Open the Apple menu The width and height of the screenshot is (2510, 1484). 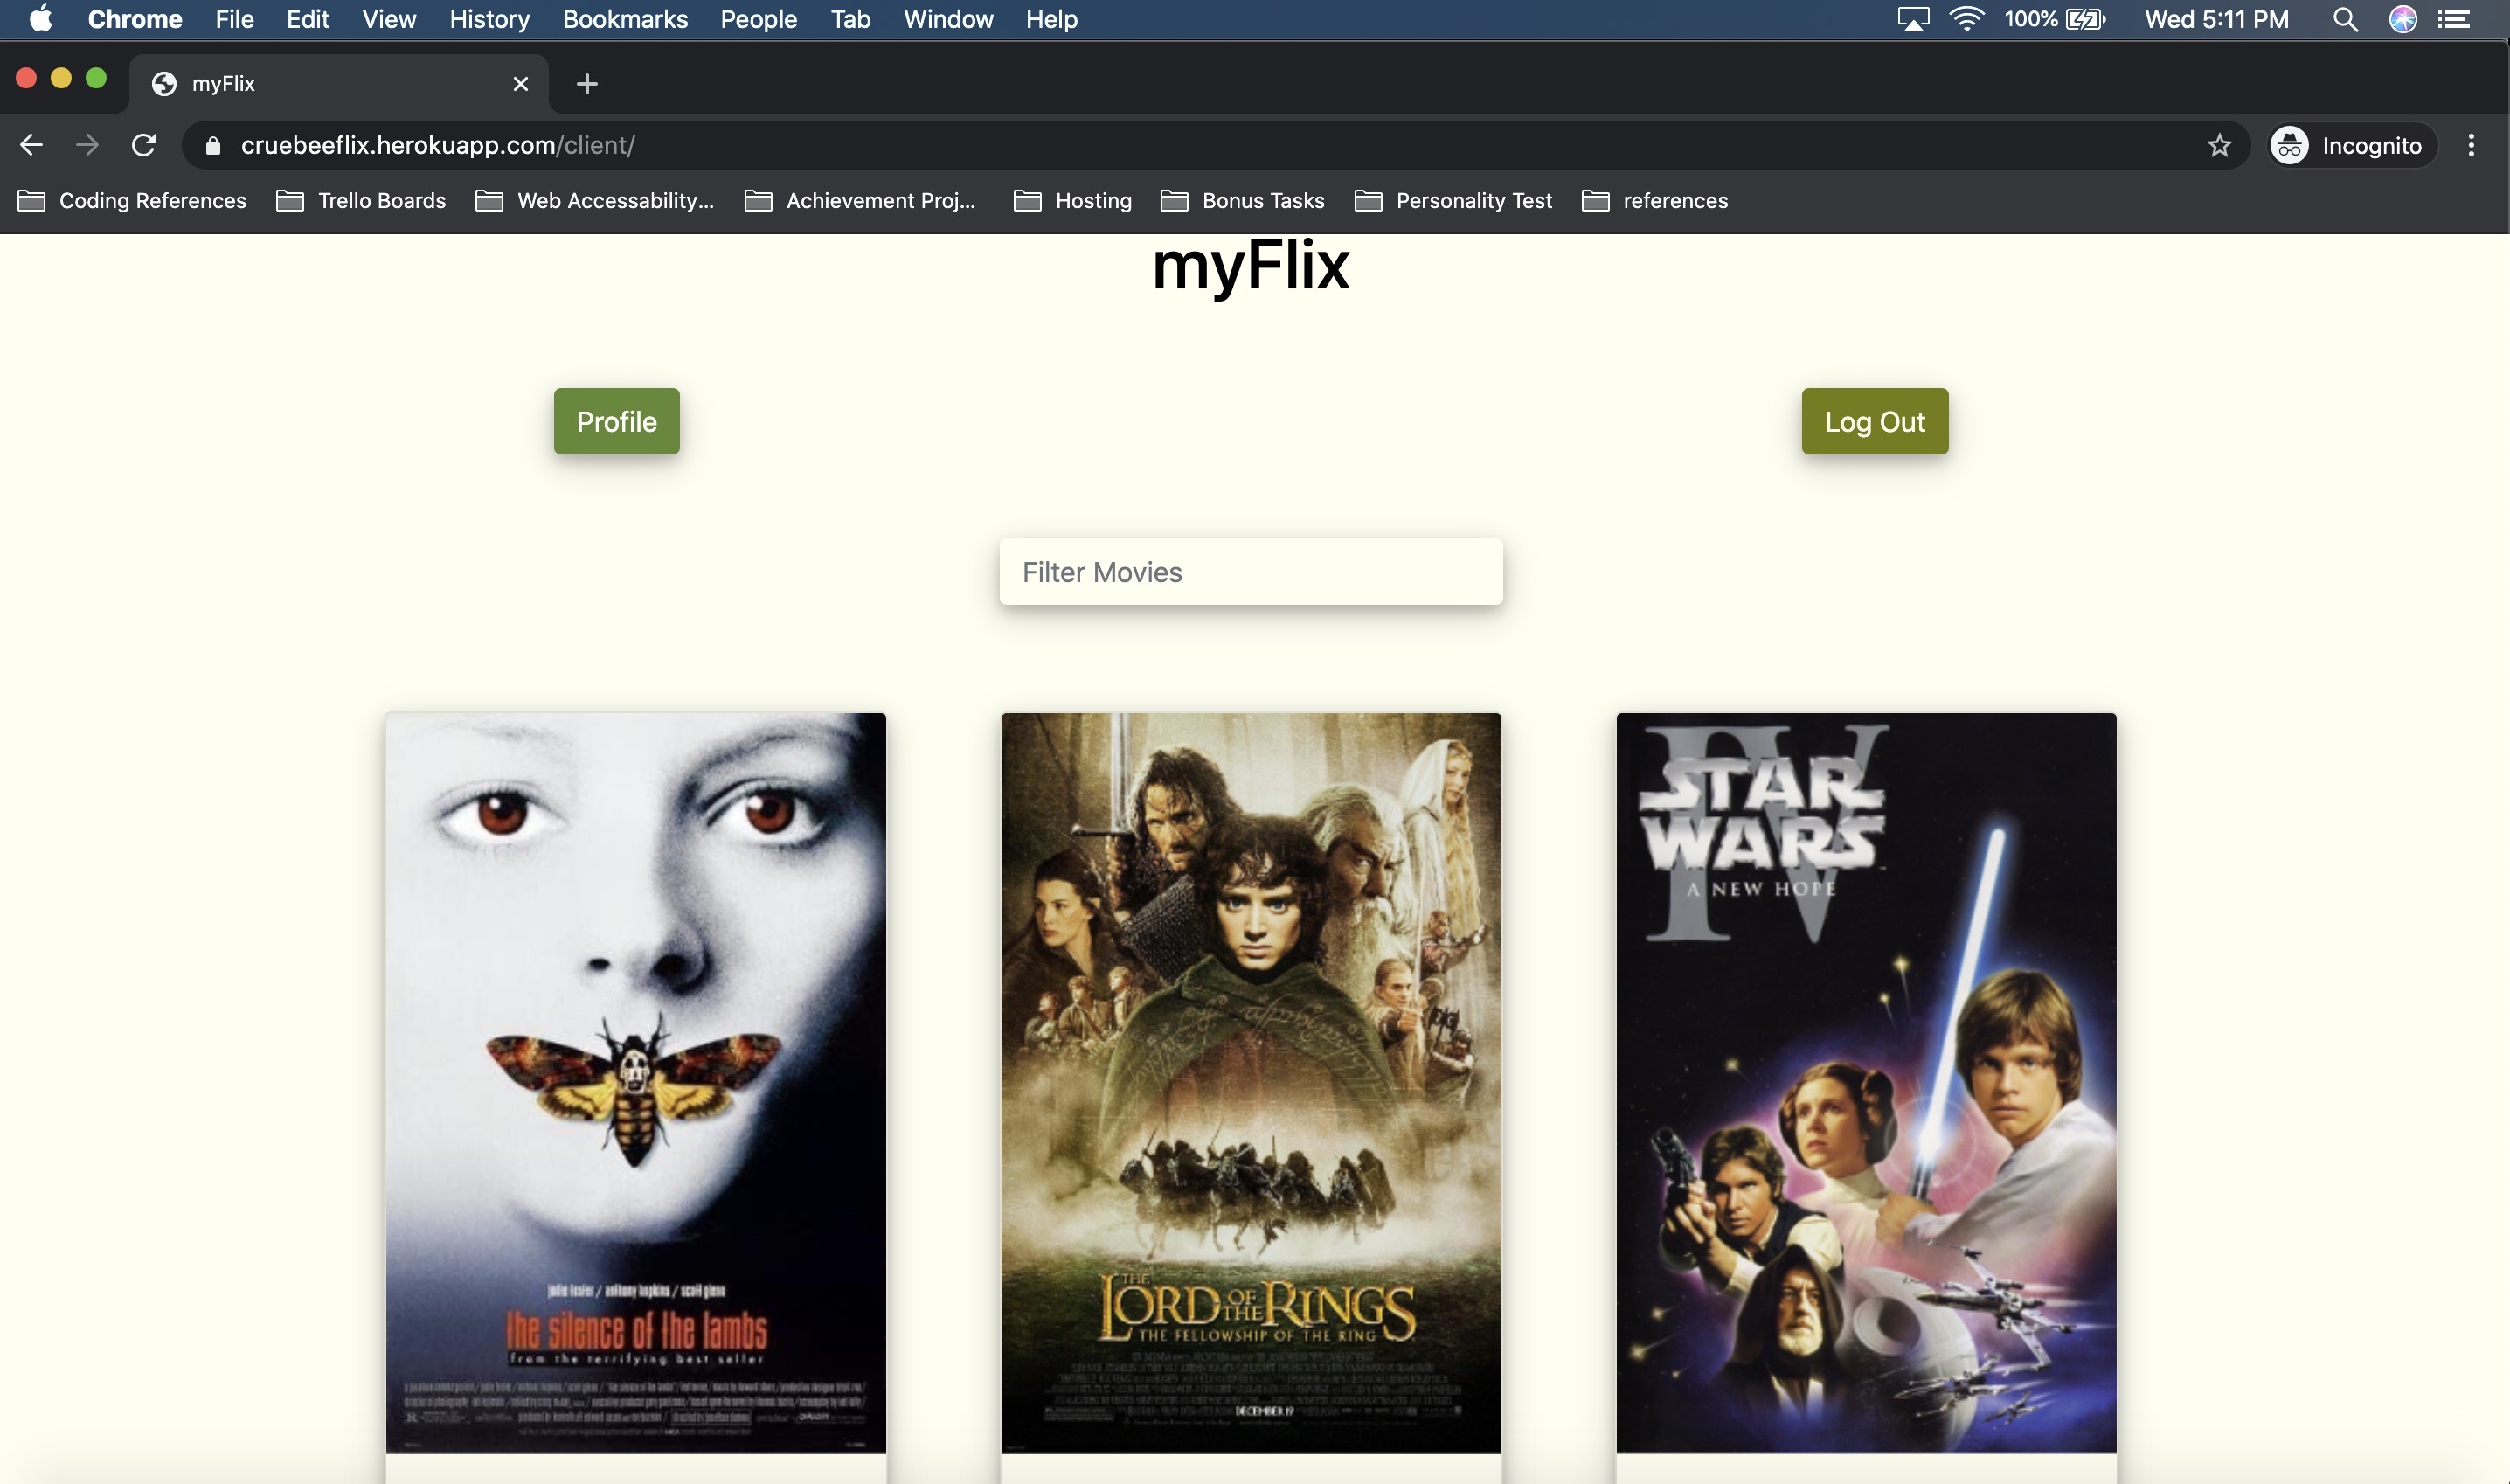pos(41,19)
